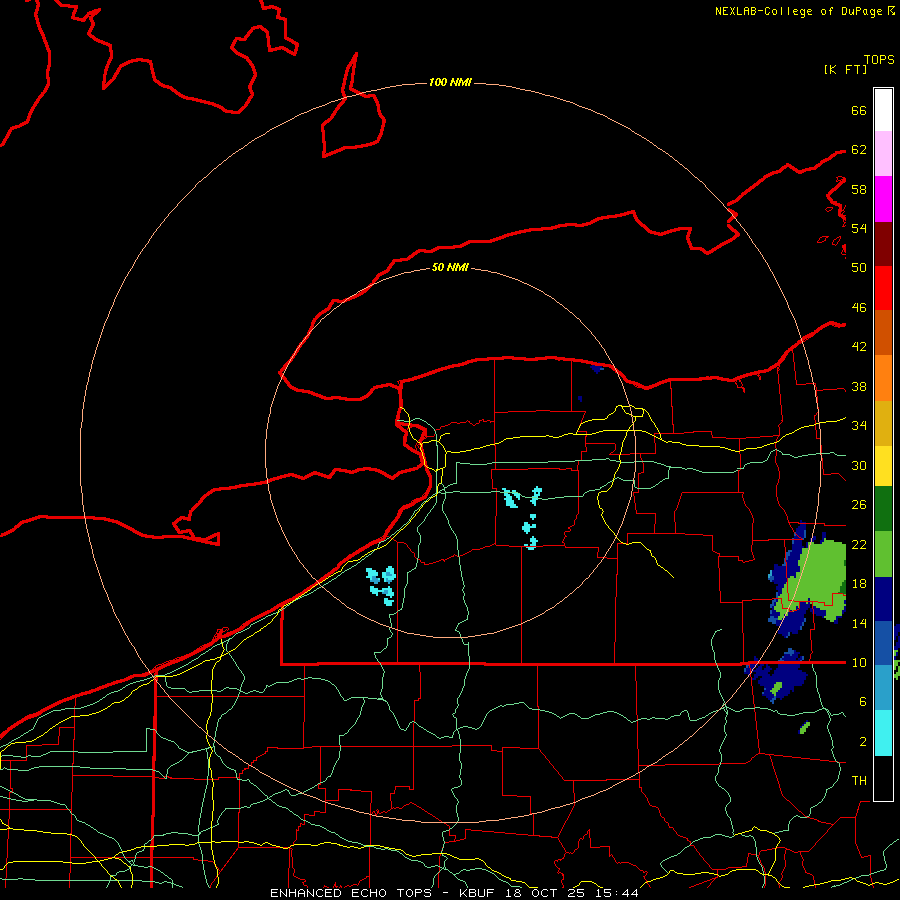Click the bright red swatch between 46 and 50
900x900 pixels.
883,288
